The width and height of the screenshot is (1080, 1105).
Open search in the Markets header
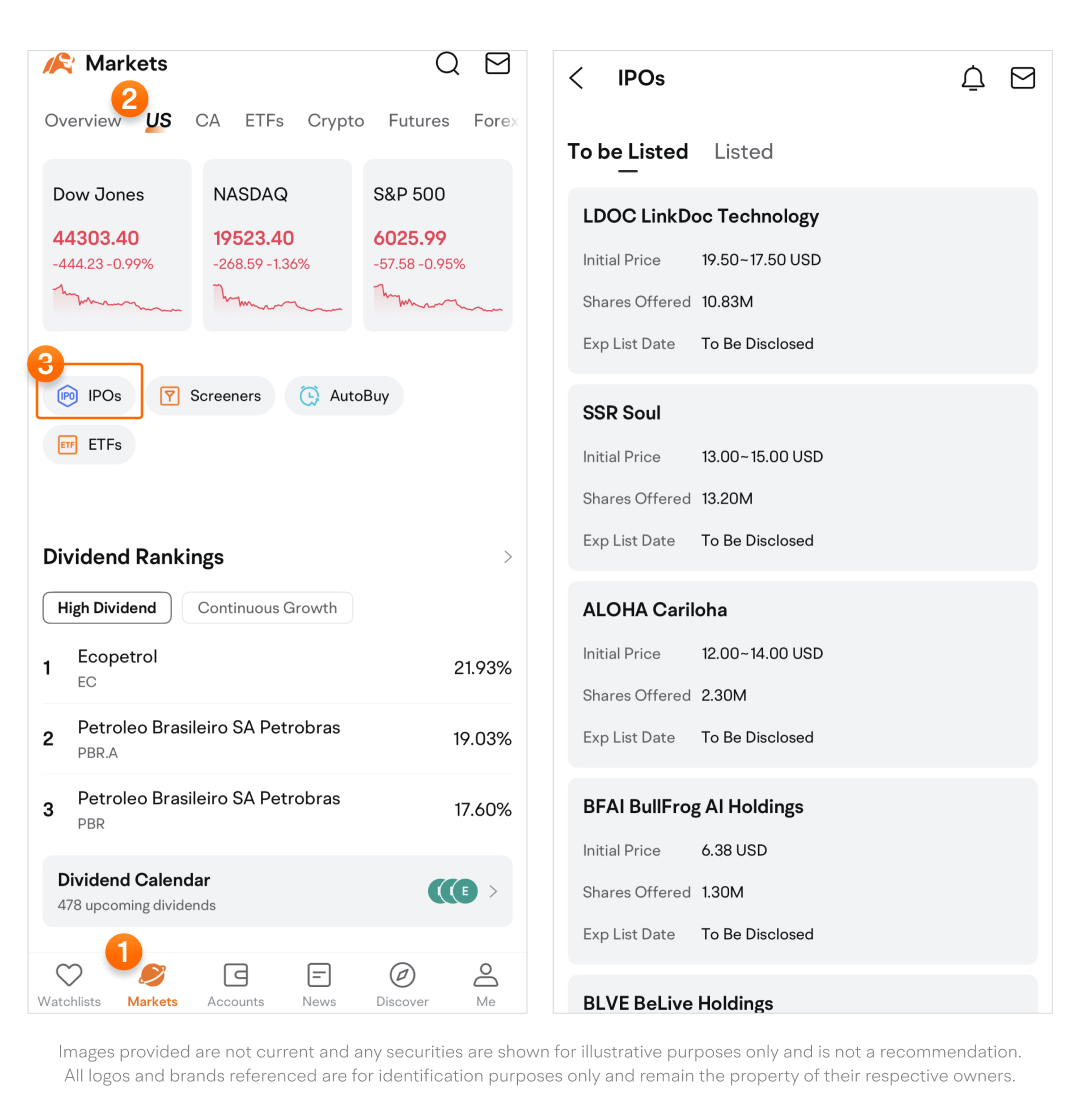click(x=448, y=64)
